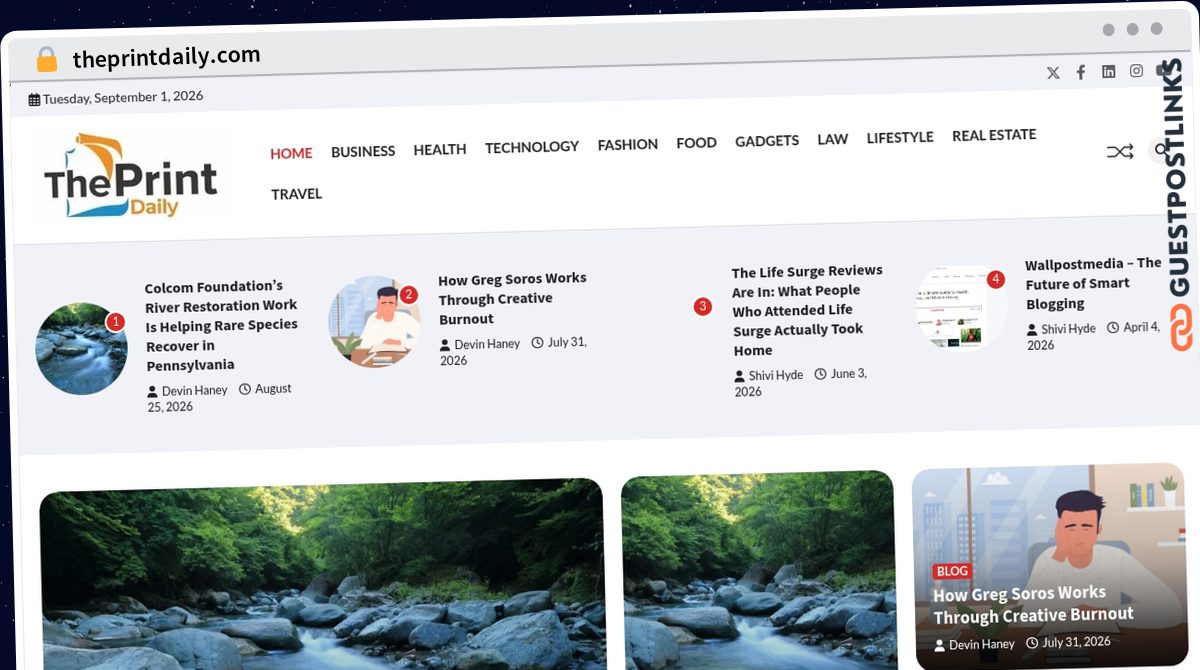Open trending headline 'How Greg Soros Works Through Creative Burnout'
1200x670 pixels.
[512, 298]
